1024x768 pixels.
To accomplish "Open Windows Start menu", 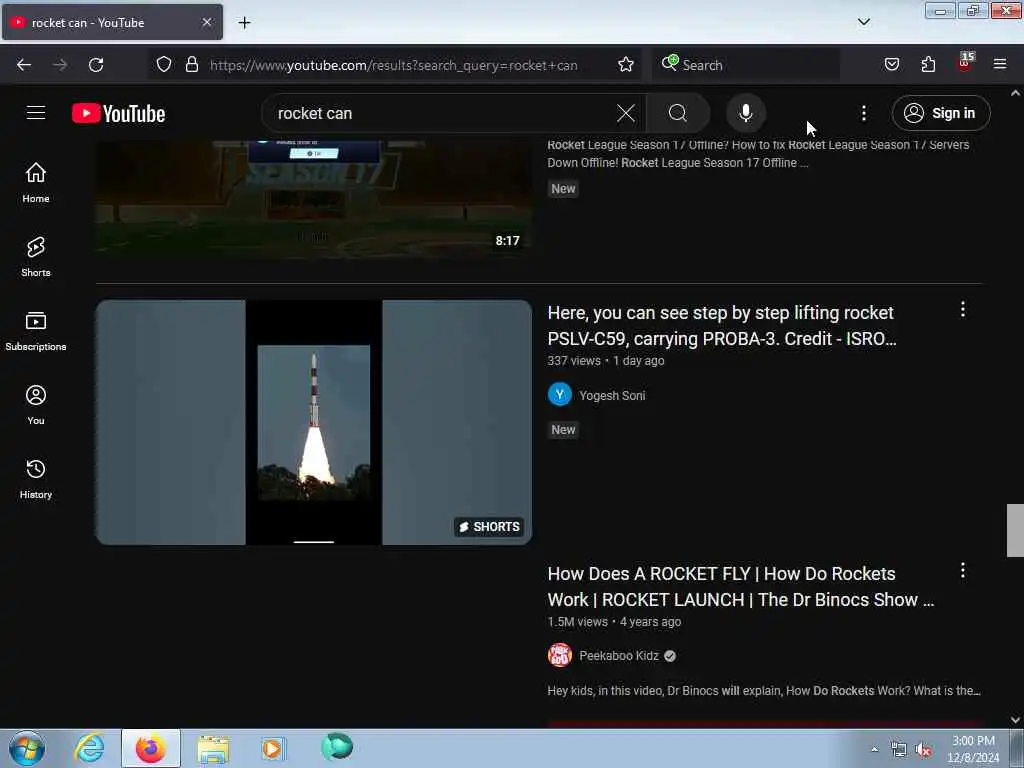I will click(x=27, y=748).
